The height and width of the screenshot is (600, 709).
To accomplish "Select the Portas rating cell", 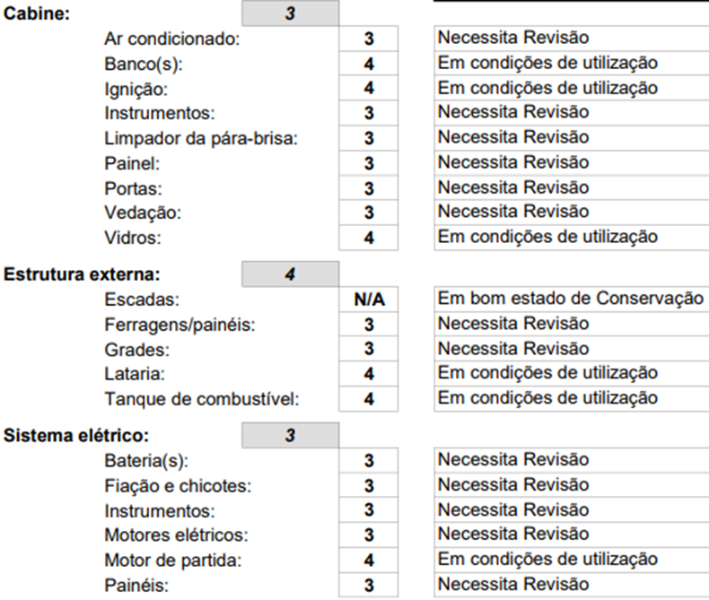I will click(x=369, y=187).
